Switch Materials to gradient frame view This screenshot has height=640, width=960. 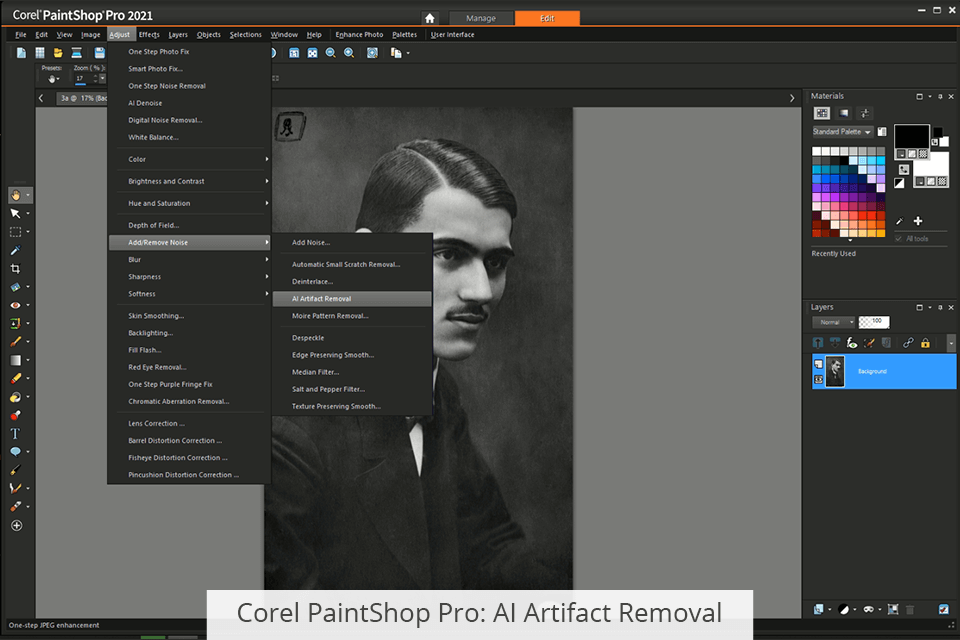(844, 113)
